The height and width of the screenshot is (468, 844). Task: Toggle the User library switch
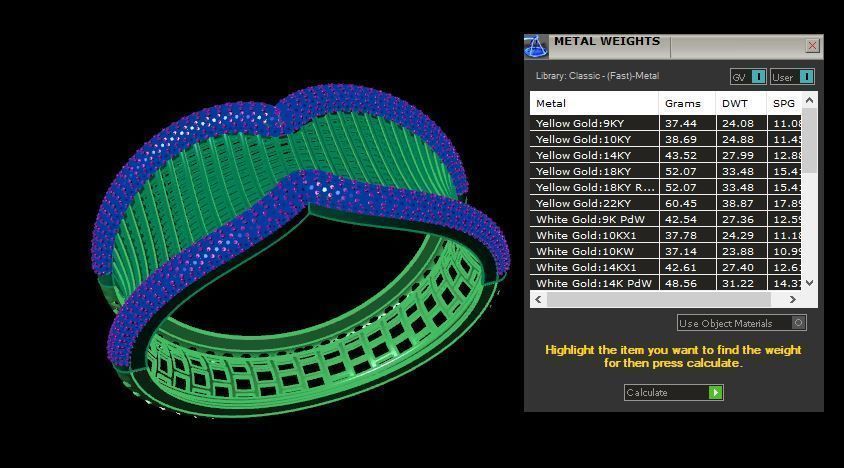coord(792,77)
